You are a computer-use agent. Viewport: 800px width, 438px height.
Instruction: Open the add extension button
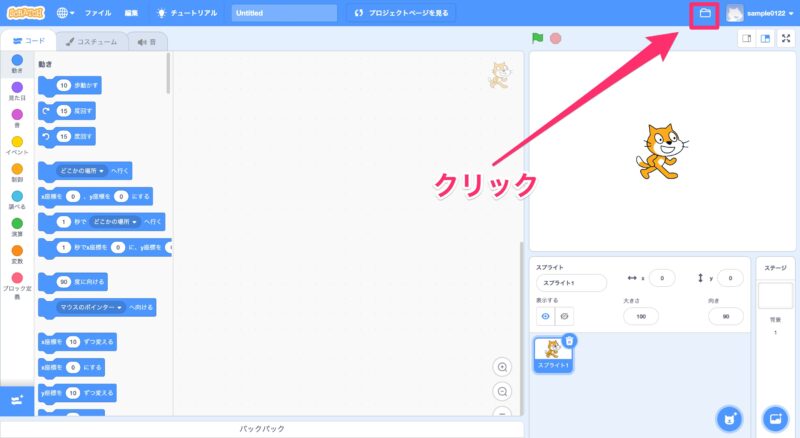[17, 400]
